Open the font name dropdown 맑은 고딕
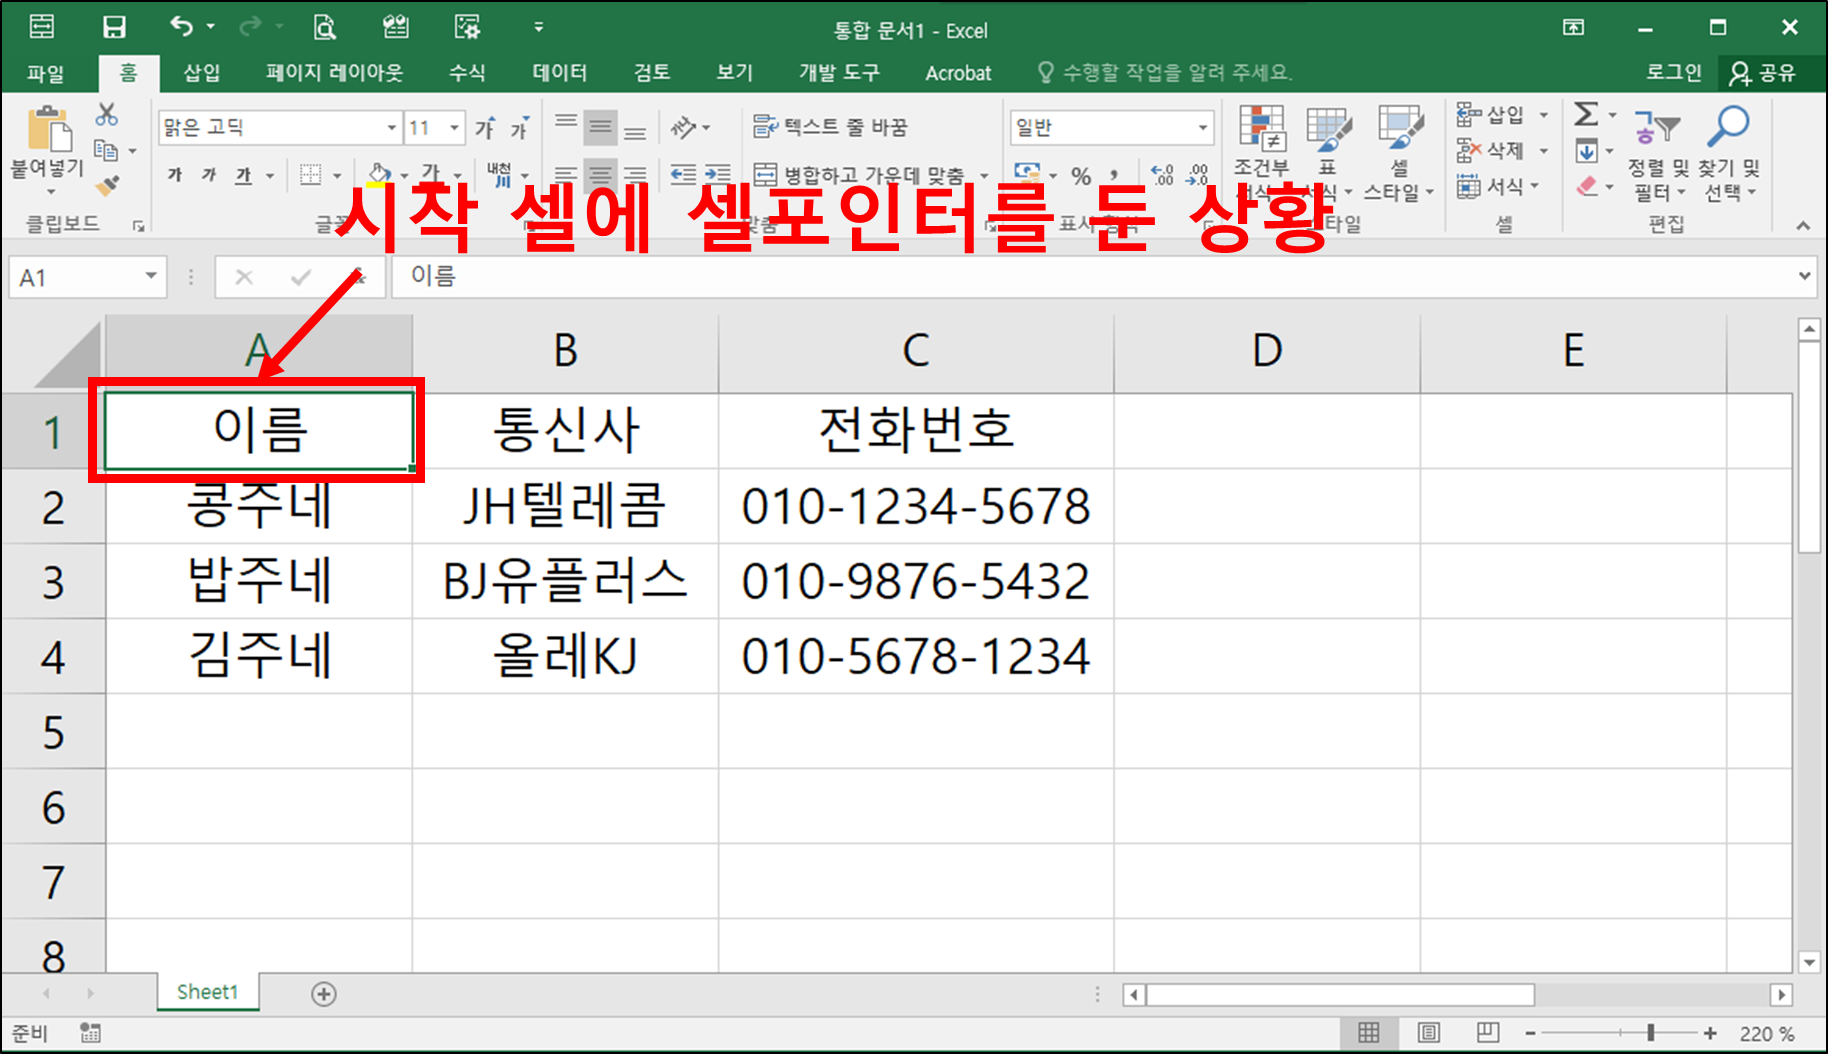1828x1054 pixels. (392, 128)
